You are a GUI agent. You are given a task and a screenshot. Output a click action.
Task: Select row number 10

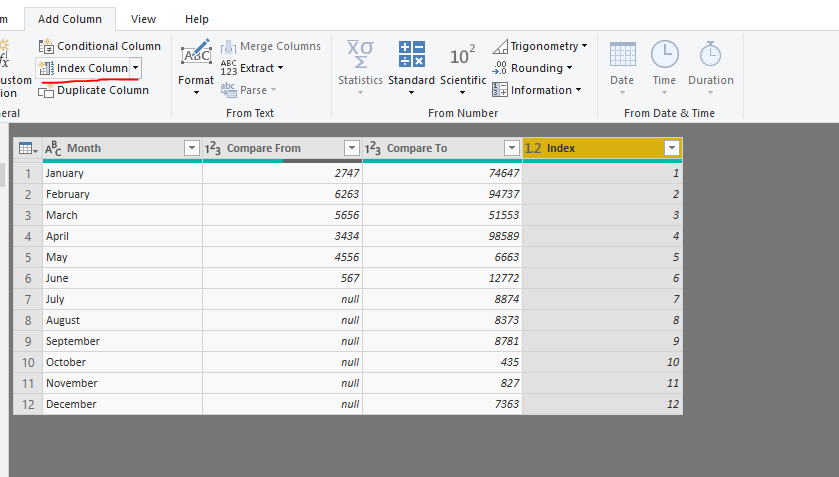[x=28, y=362]
